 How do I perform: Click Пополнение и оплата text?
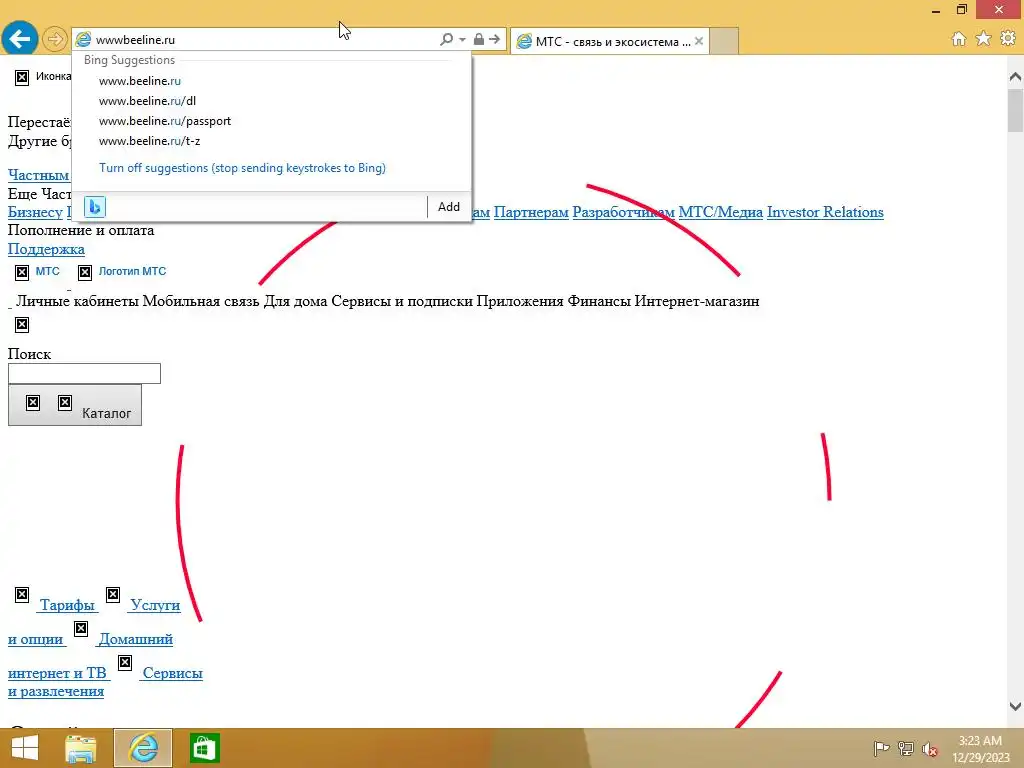click(x=81, y=230)
